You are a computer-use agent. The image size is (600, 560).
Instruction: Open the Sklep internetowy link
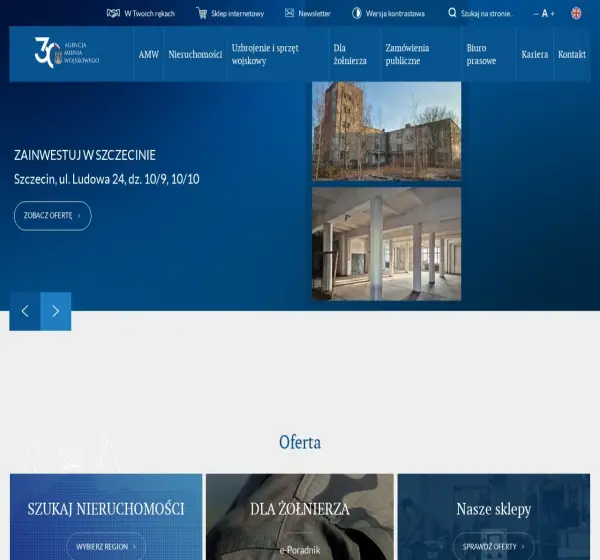[238, 14]
